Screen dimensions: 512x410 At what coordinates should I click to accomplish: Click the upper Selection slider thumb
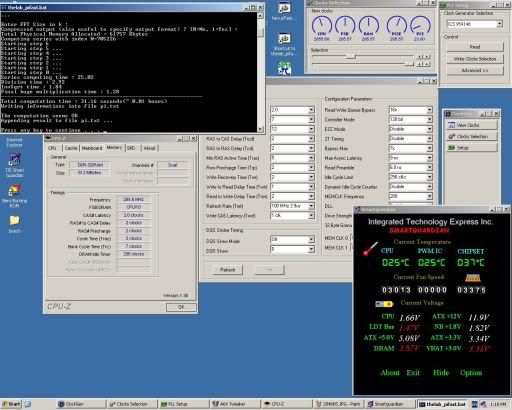coord(351,56)
